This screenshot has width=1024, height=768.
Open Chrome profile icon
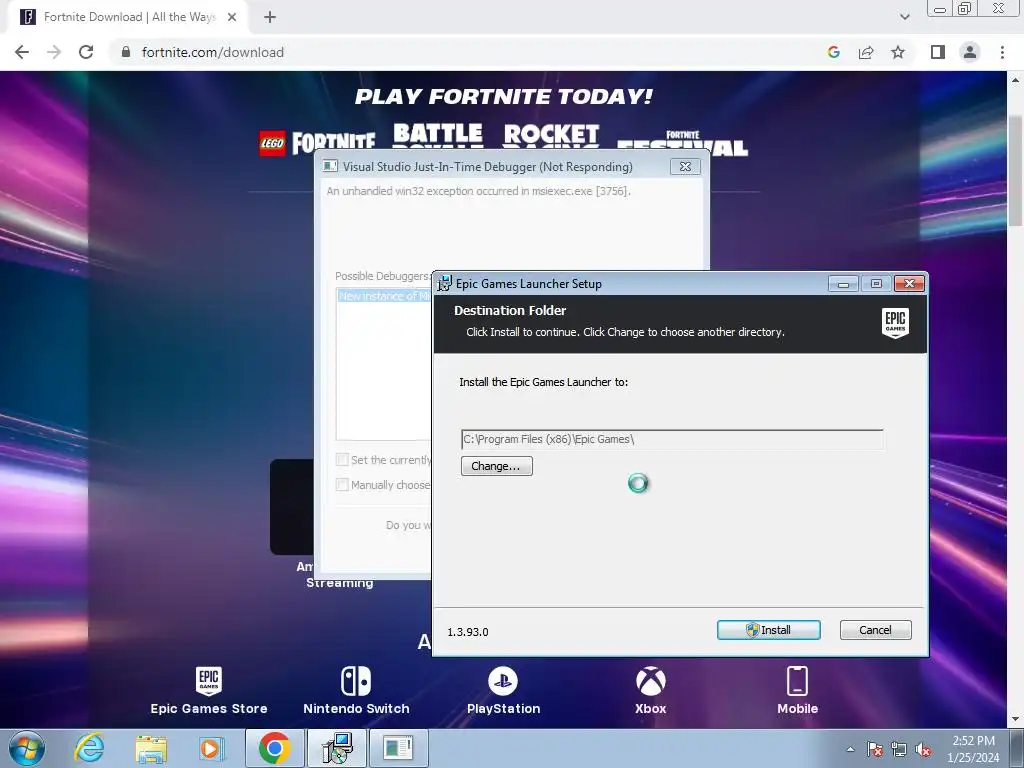pos(970,52)
